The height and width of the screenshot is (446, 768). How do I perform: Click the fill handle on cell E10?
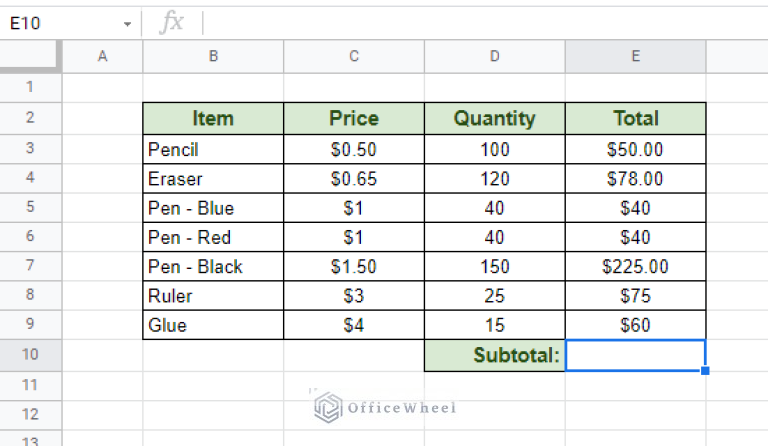[705, 371]
